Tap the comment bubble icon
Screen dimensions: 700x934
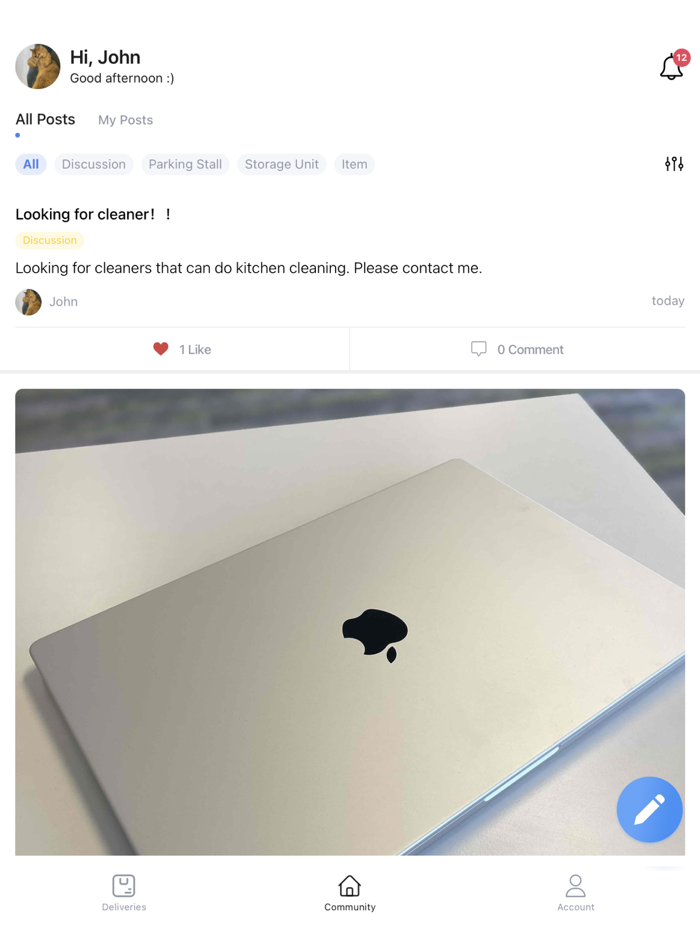point(478,349)
